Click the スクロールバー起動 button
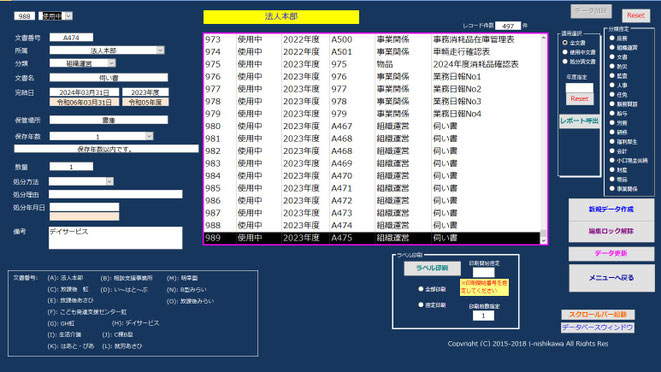 (x=598, y=315)
